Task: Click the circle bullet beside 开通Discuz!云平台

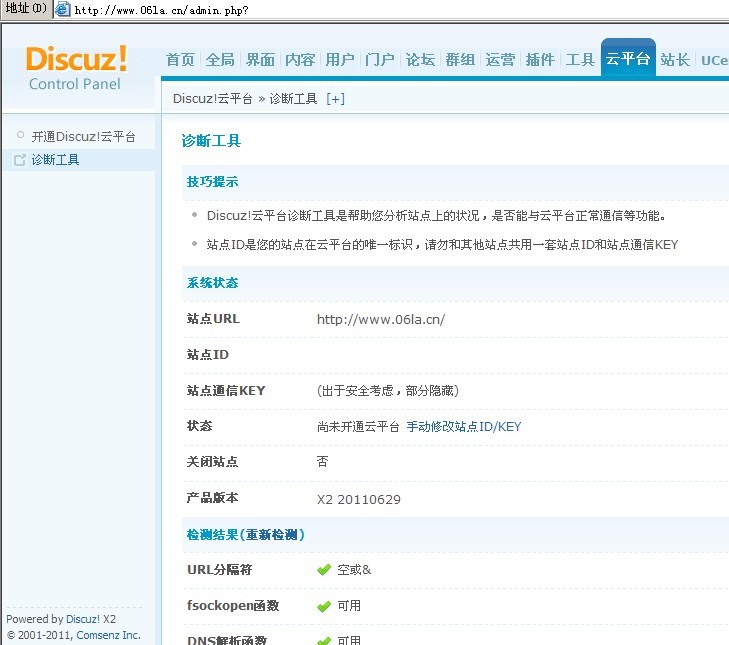Action: 19,135
